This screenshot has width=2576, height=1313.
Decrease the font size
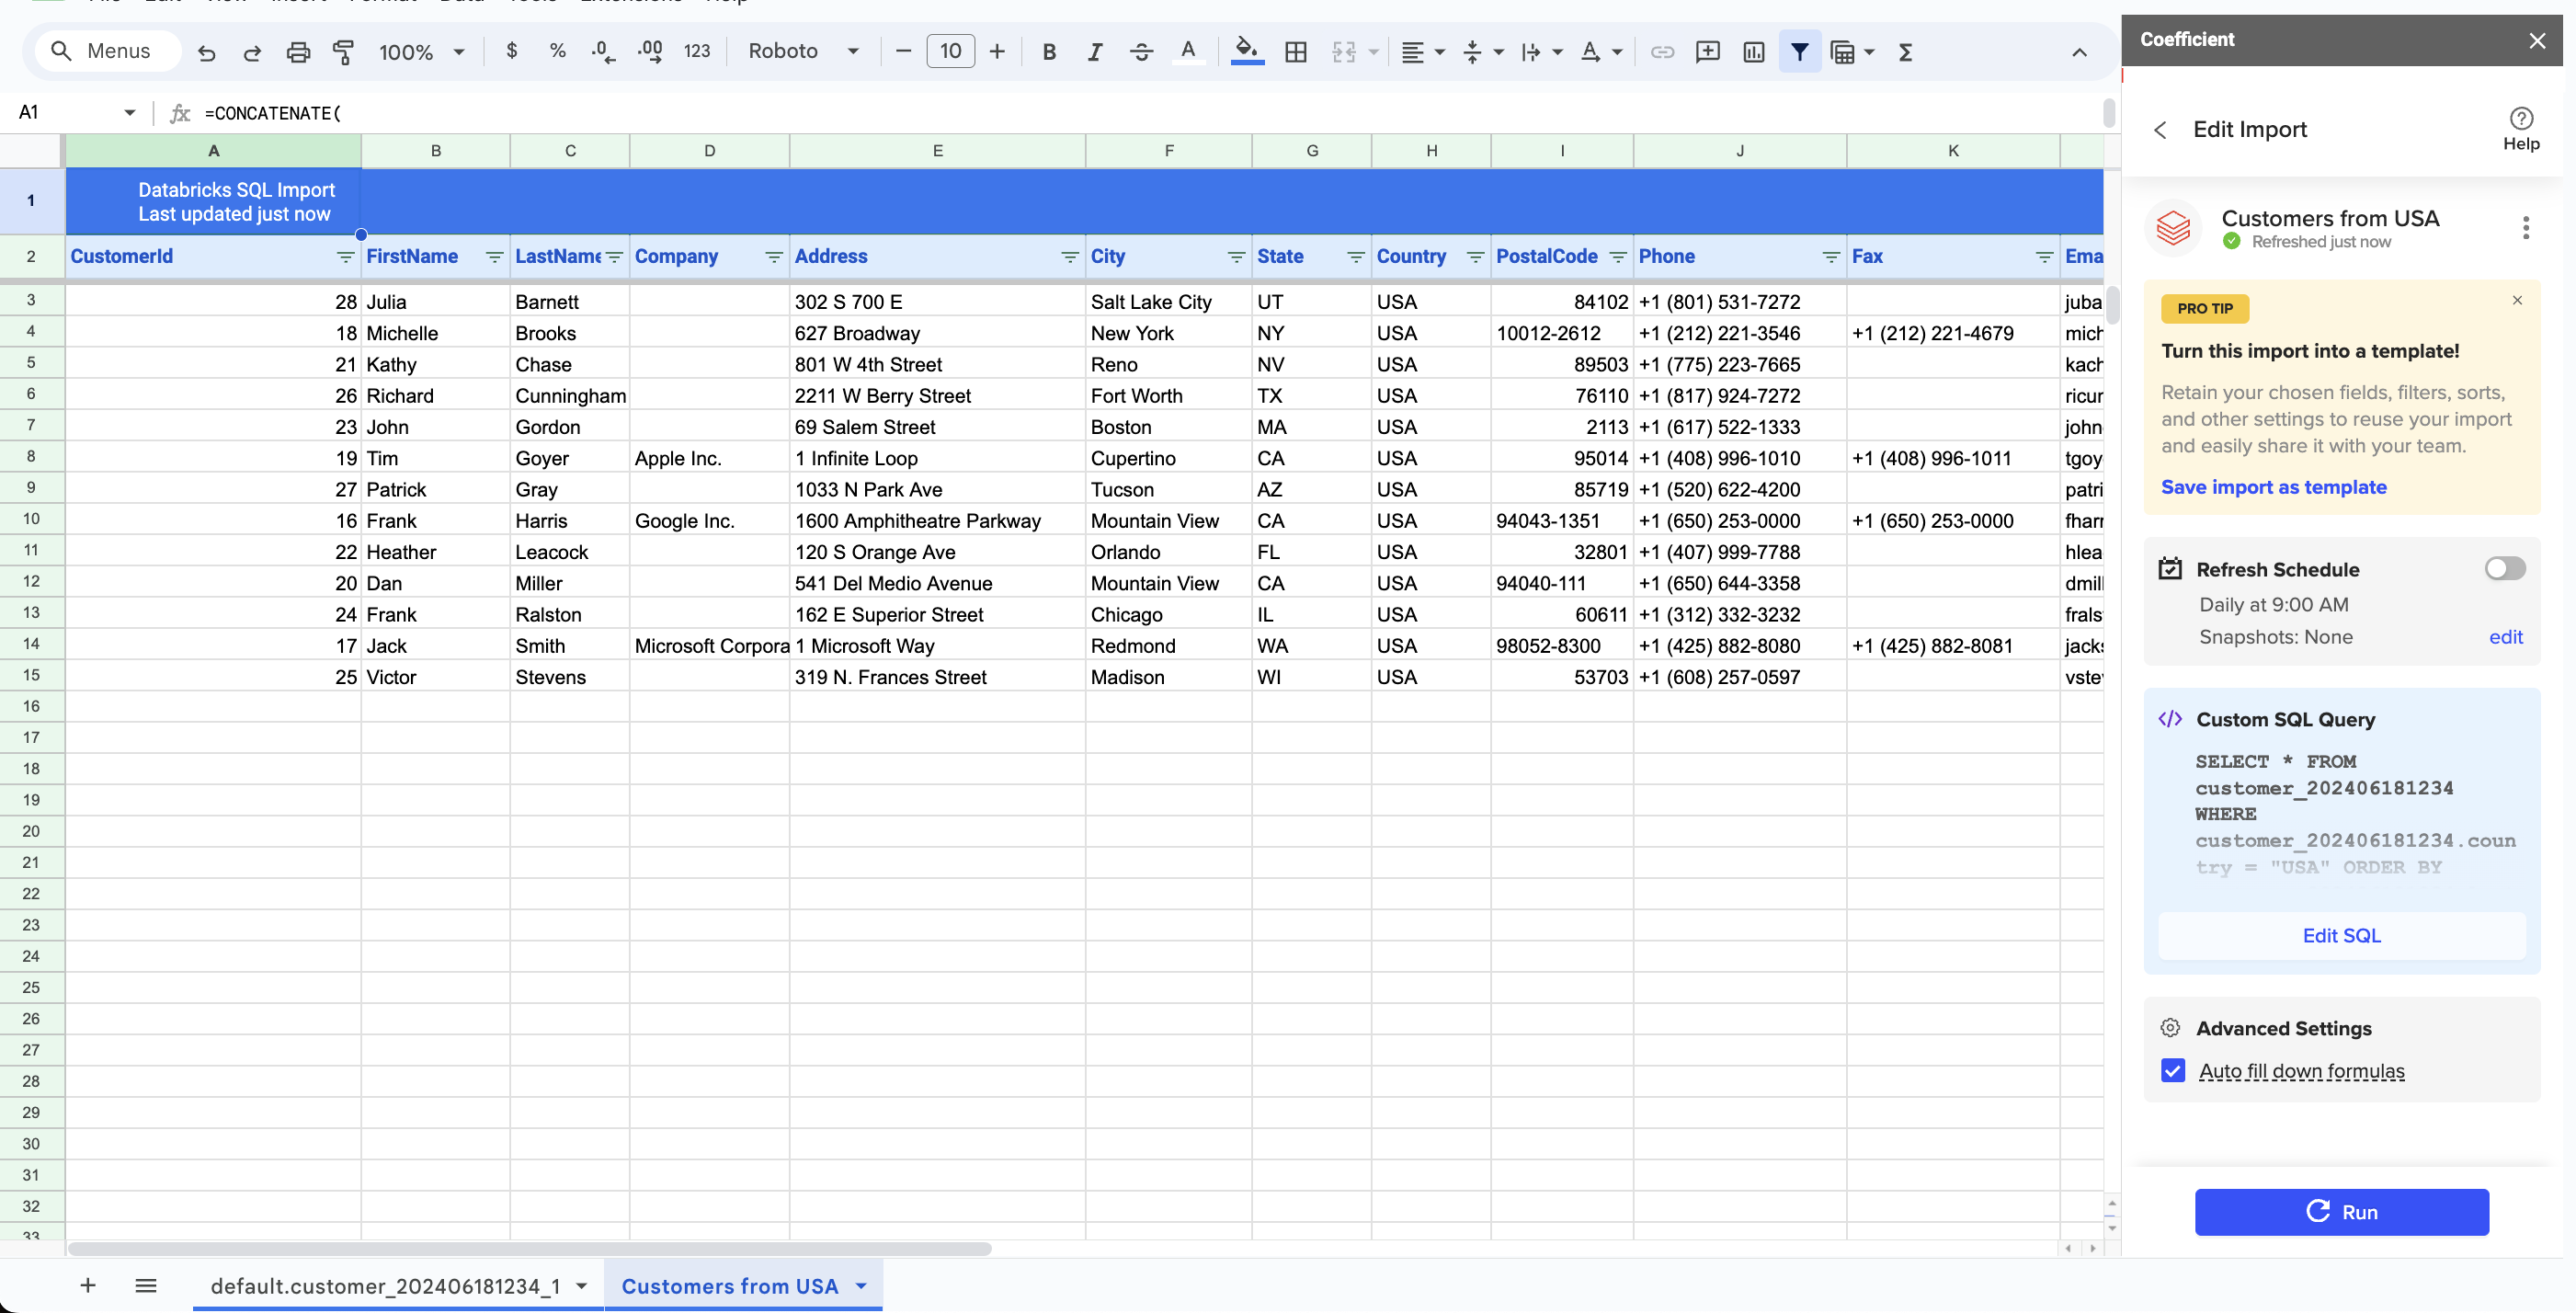click(x=903, y=51)
